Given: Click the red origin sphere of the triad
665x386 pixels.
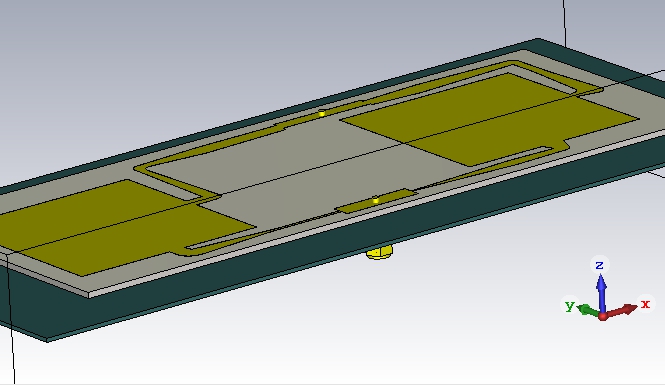Looking at the screenshot, I should coord(602,316).
